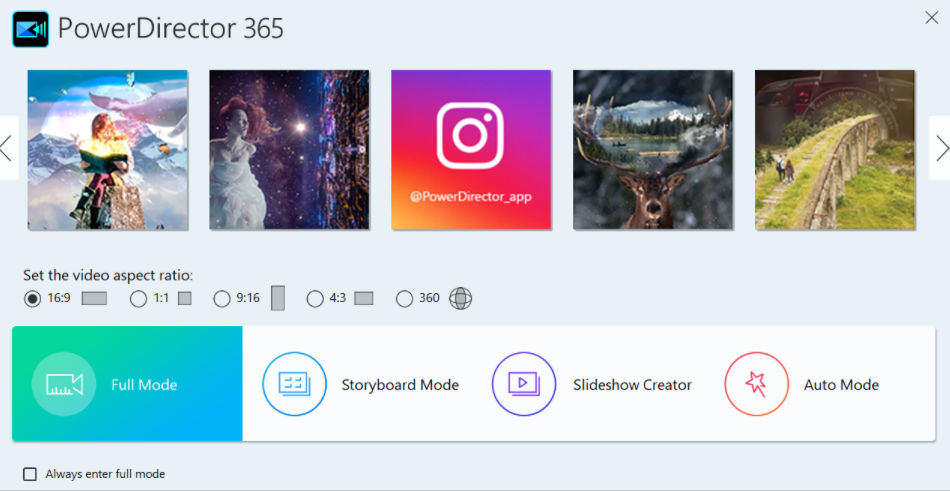This screenshot has height=491, width=950.
Task: Click the 16:9 wide rectangle icon
Action: [x=95, y=298]
